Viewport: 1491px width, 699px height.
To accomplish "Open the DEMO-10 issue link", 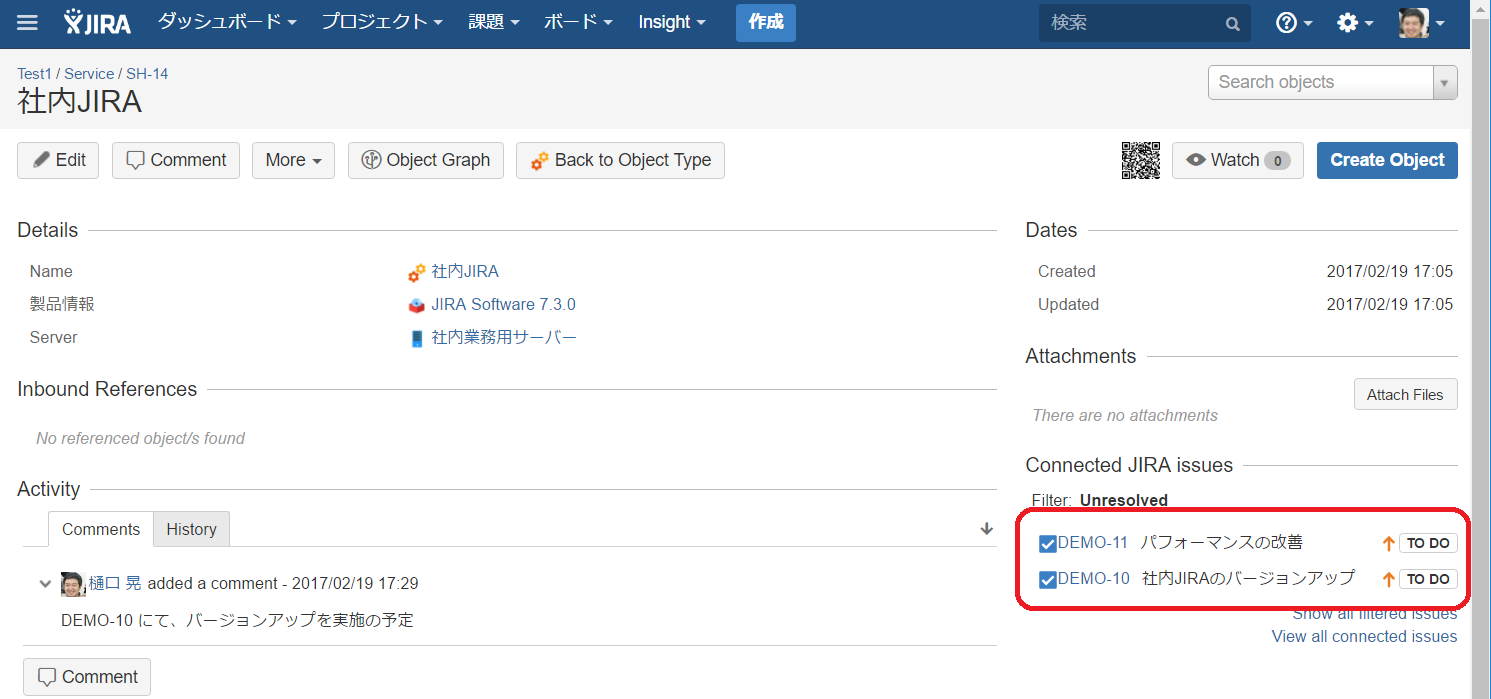I will pyautogui.click(x=1094, y=578).
